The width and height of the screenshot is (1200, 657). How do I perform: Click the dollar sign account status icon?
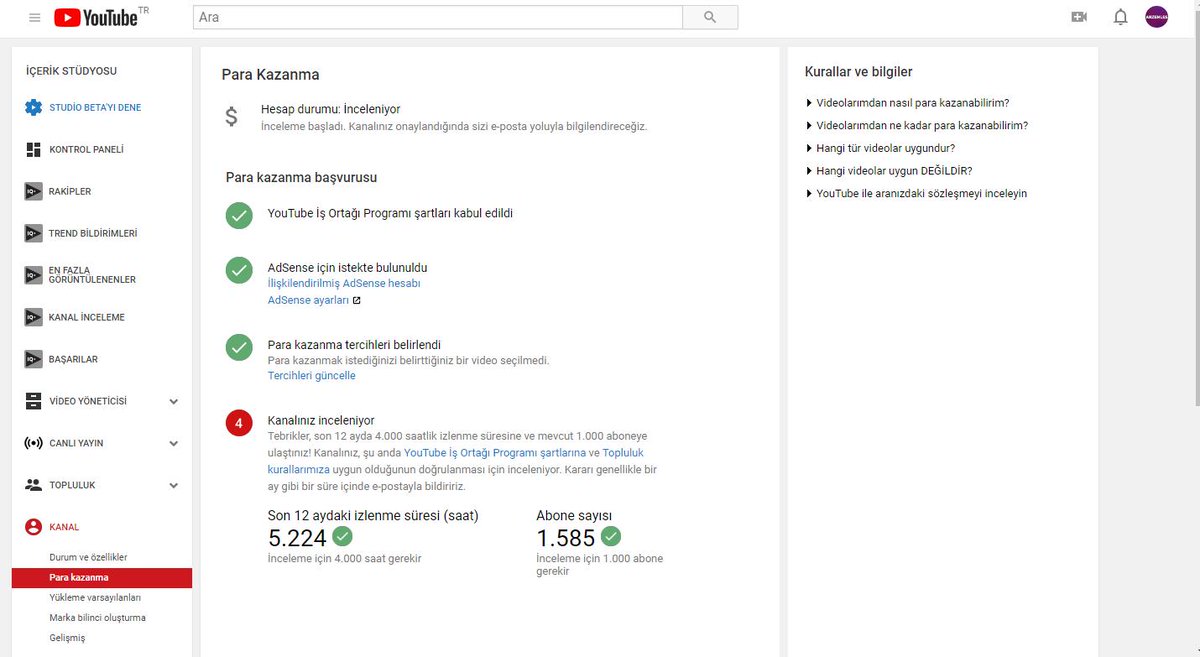click(x=231, y=117)
